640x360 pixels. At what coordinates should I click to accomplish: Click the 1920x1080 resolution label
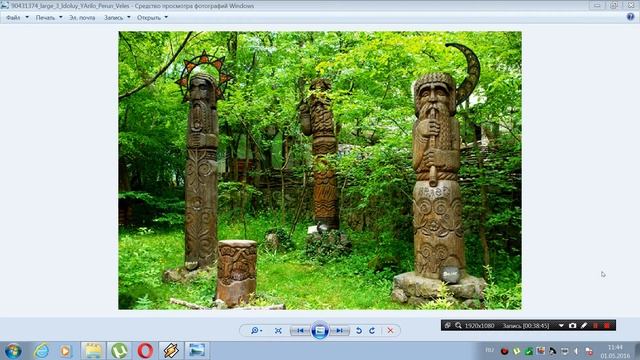[x=479, y=325]
